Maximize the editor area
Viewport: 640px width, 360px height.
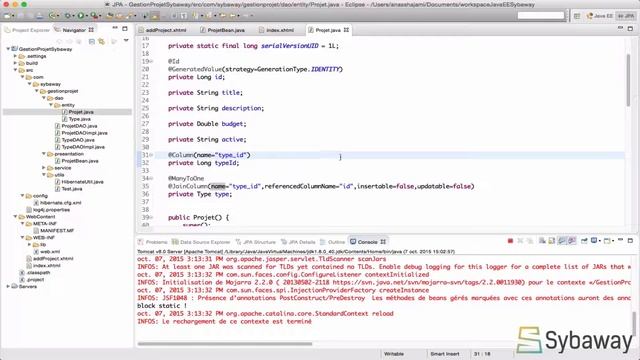coord(630,28)
